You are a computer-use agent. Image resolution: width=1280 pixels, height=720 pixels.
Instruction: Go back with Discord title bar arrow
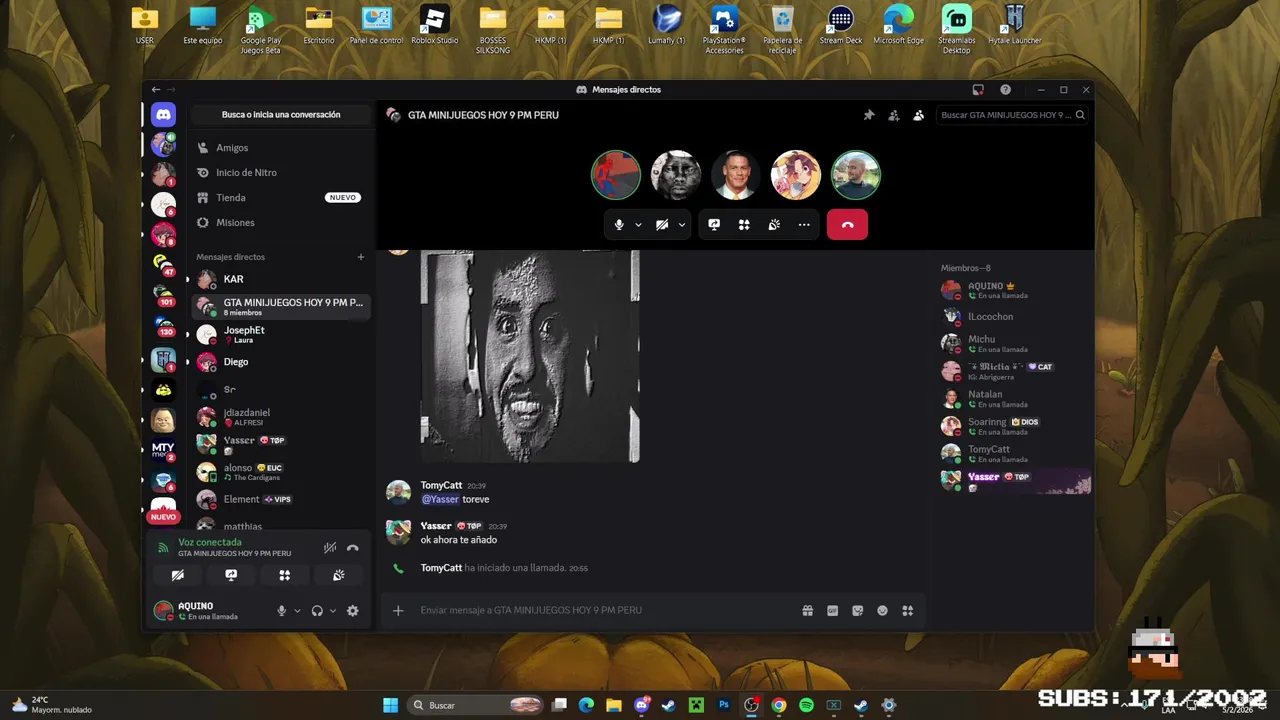point(156,90)
